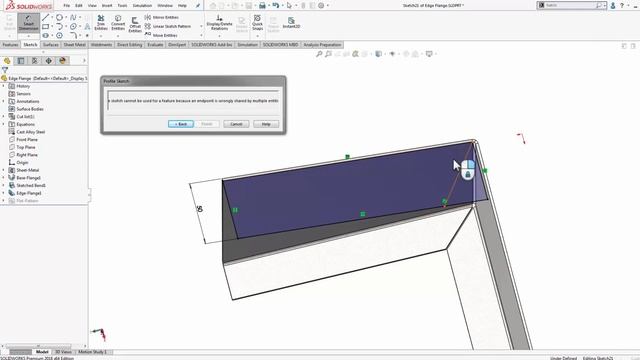The image size is (640, 360).
Task: Expand the Sheet-Metal tree node
Action: click(4, 170)
